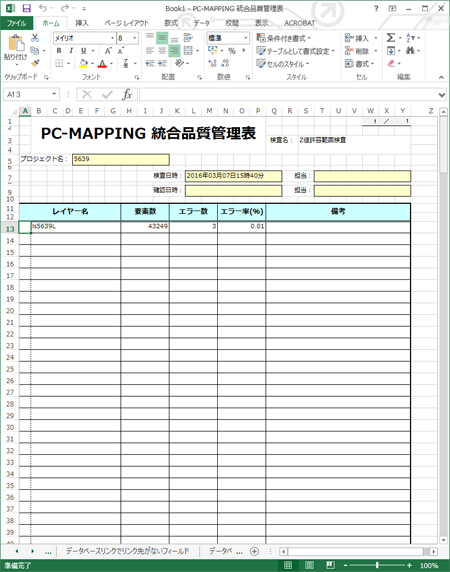Click the Paste clipboard icon

[16, 43]
